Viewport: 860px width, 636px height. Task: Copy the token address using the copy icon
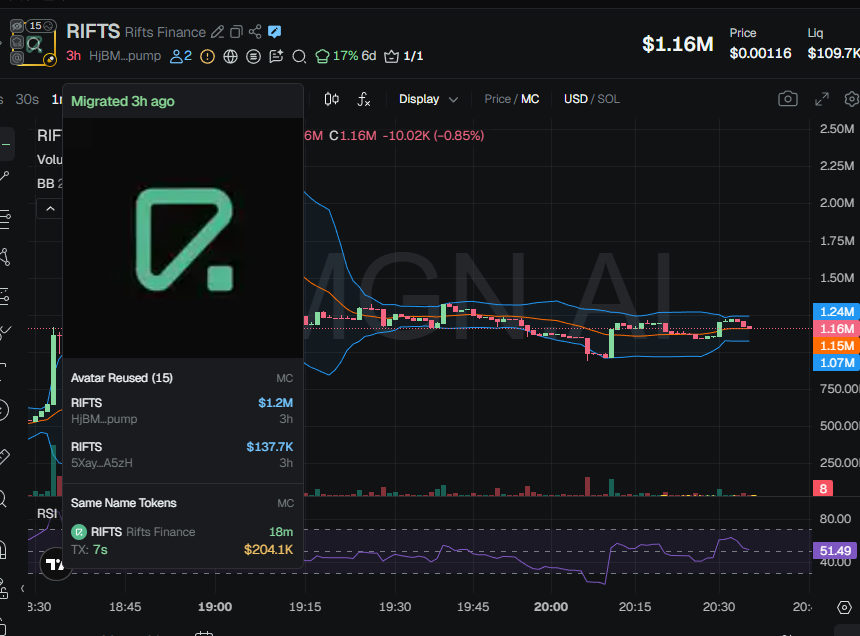[x=236, y=32]
